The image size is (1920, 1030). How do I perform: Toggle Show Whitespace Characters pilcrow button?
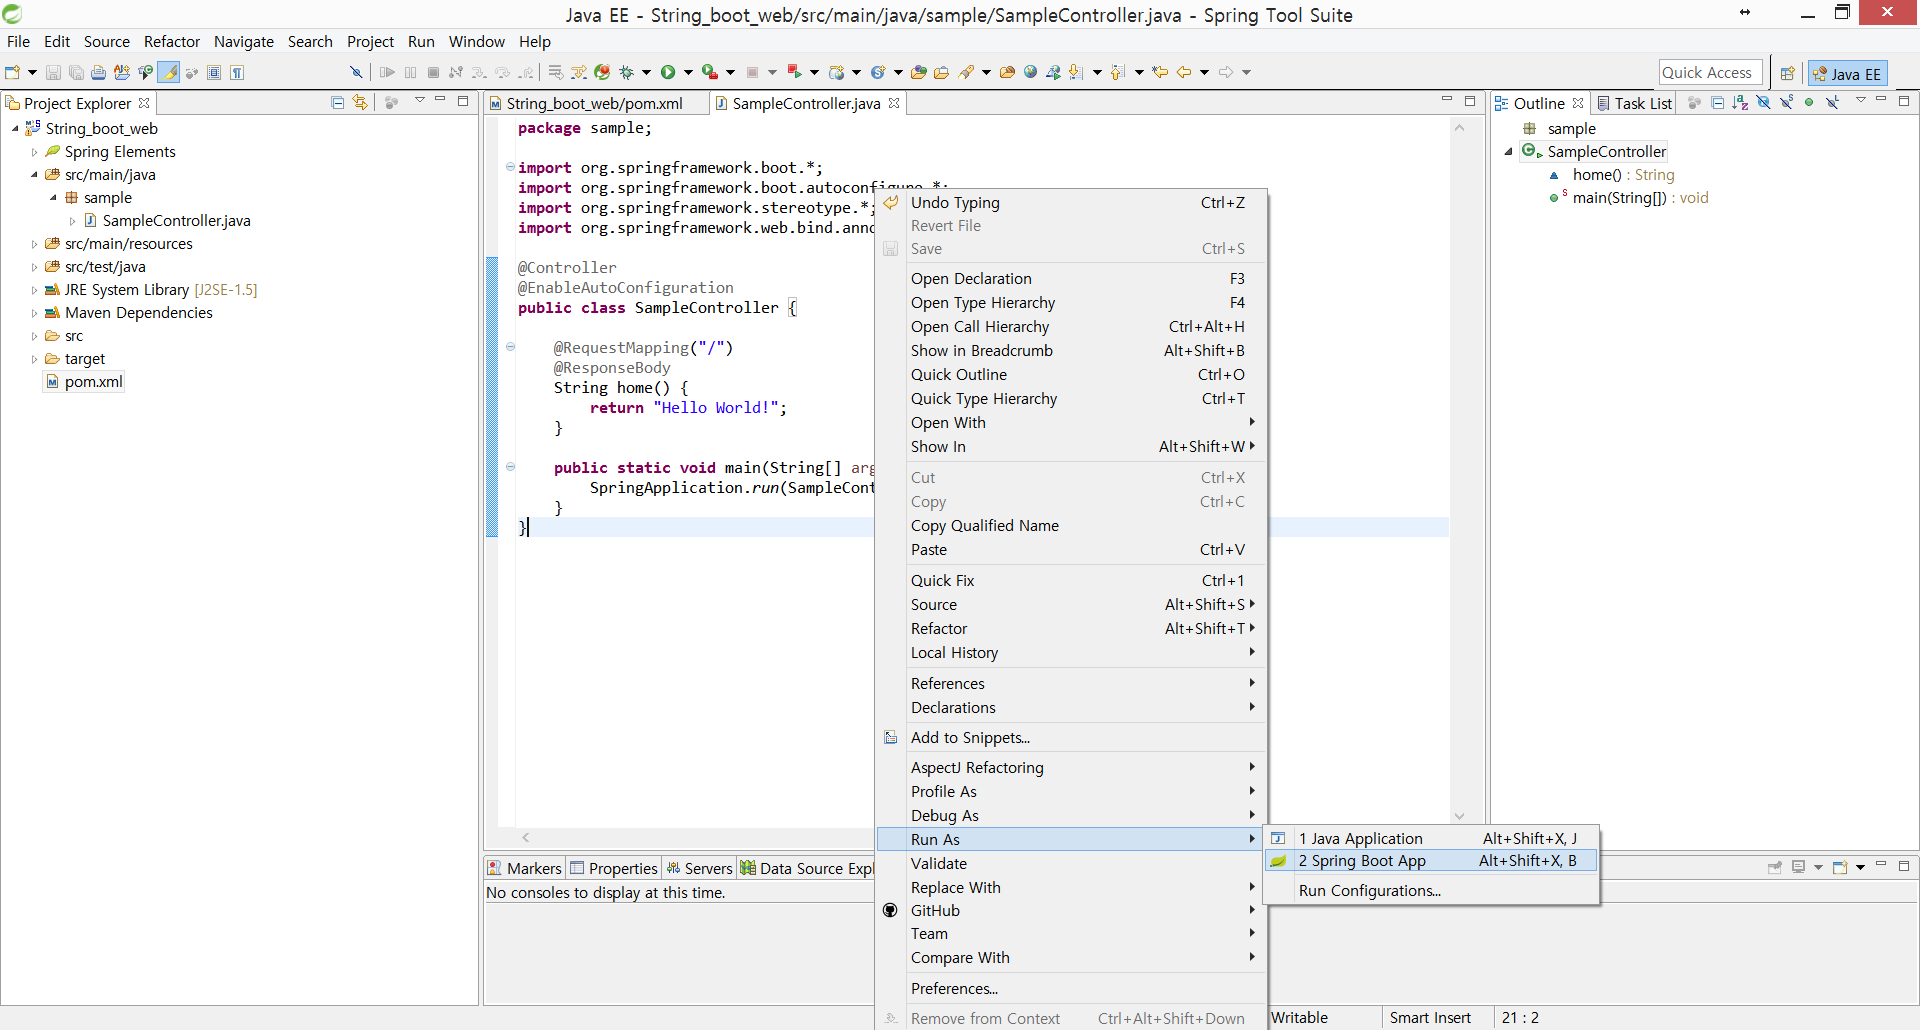237,72
